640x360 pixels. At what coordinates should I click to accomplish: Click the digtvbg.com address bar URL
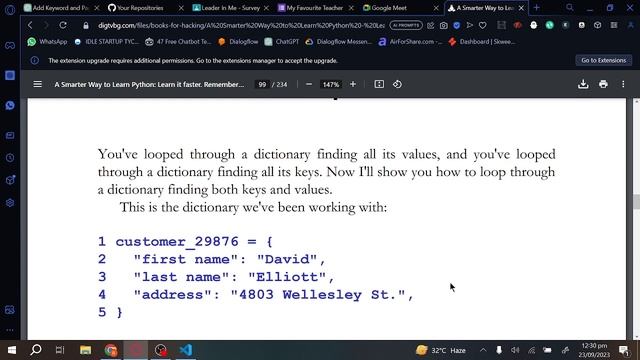(x=241, y=25)
